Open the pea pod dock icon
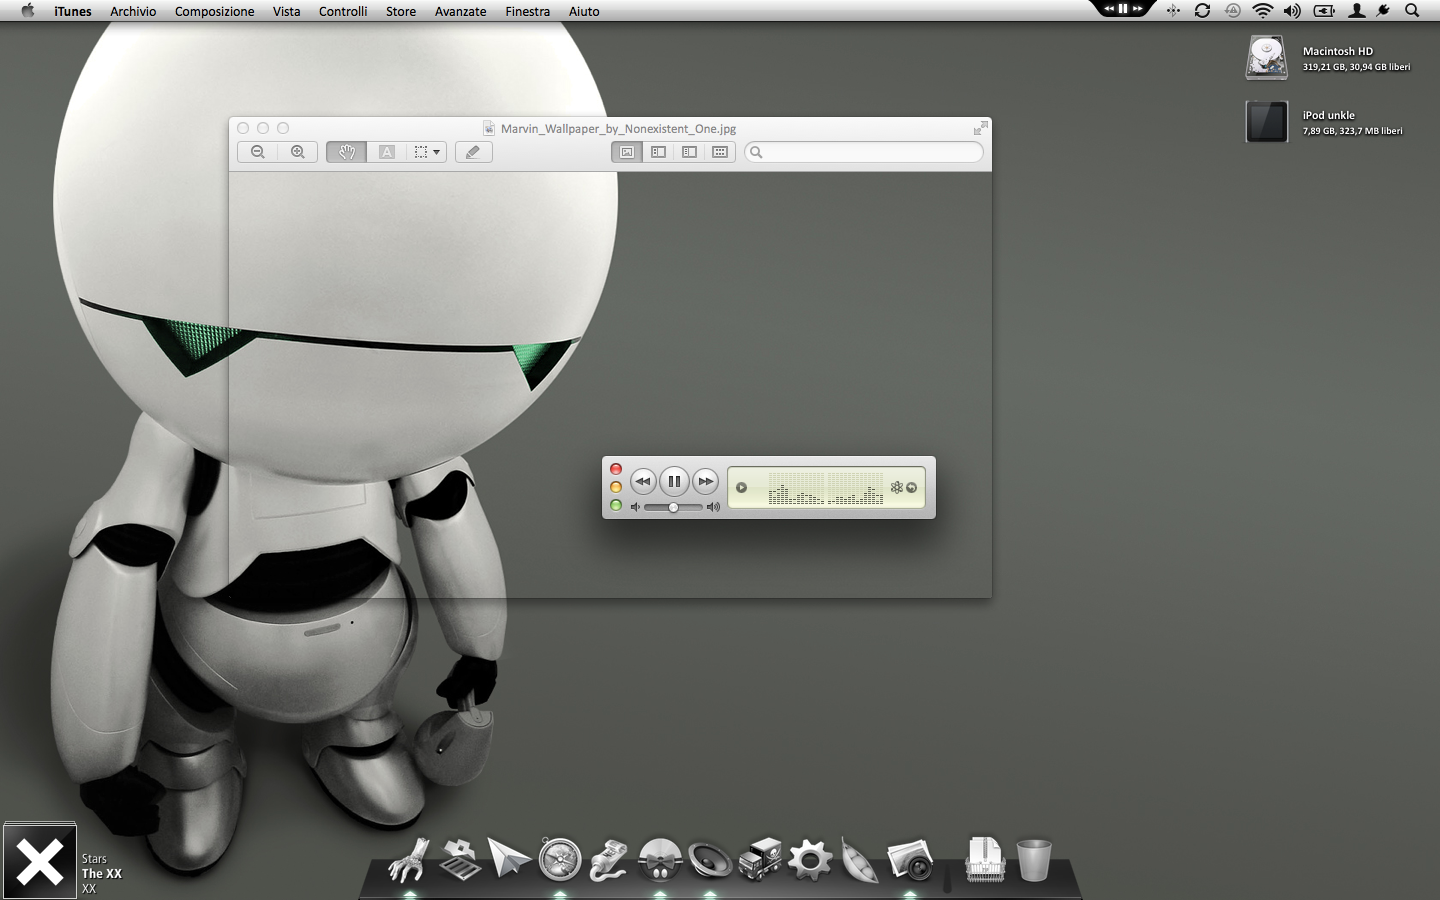The image size is (1440, 900). pyautogui.click(x=860, y=860)
